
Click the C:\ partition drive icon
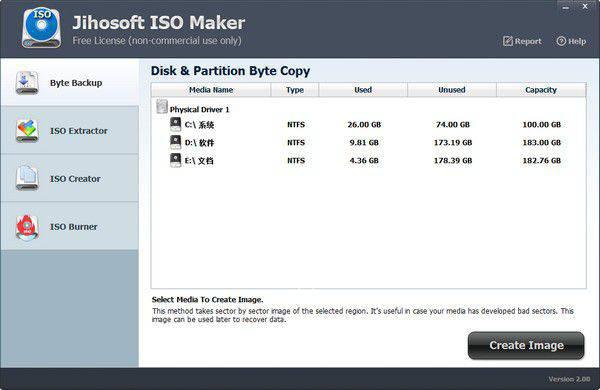click(175, 124)
